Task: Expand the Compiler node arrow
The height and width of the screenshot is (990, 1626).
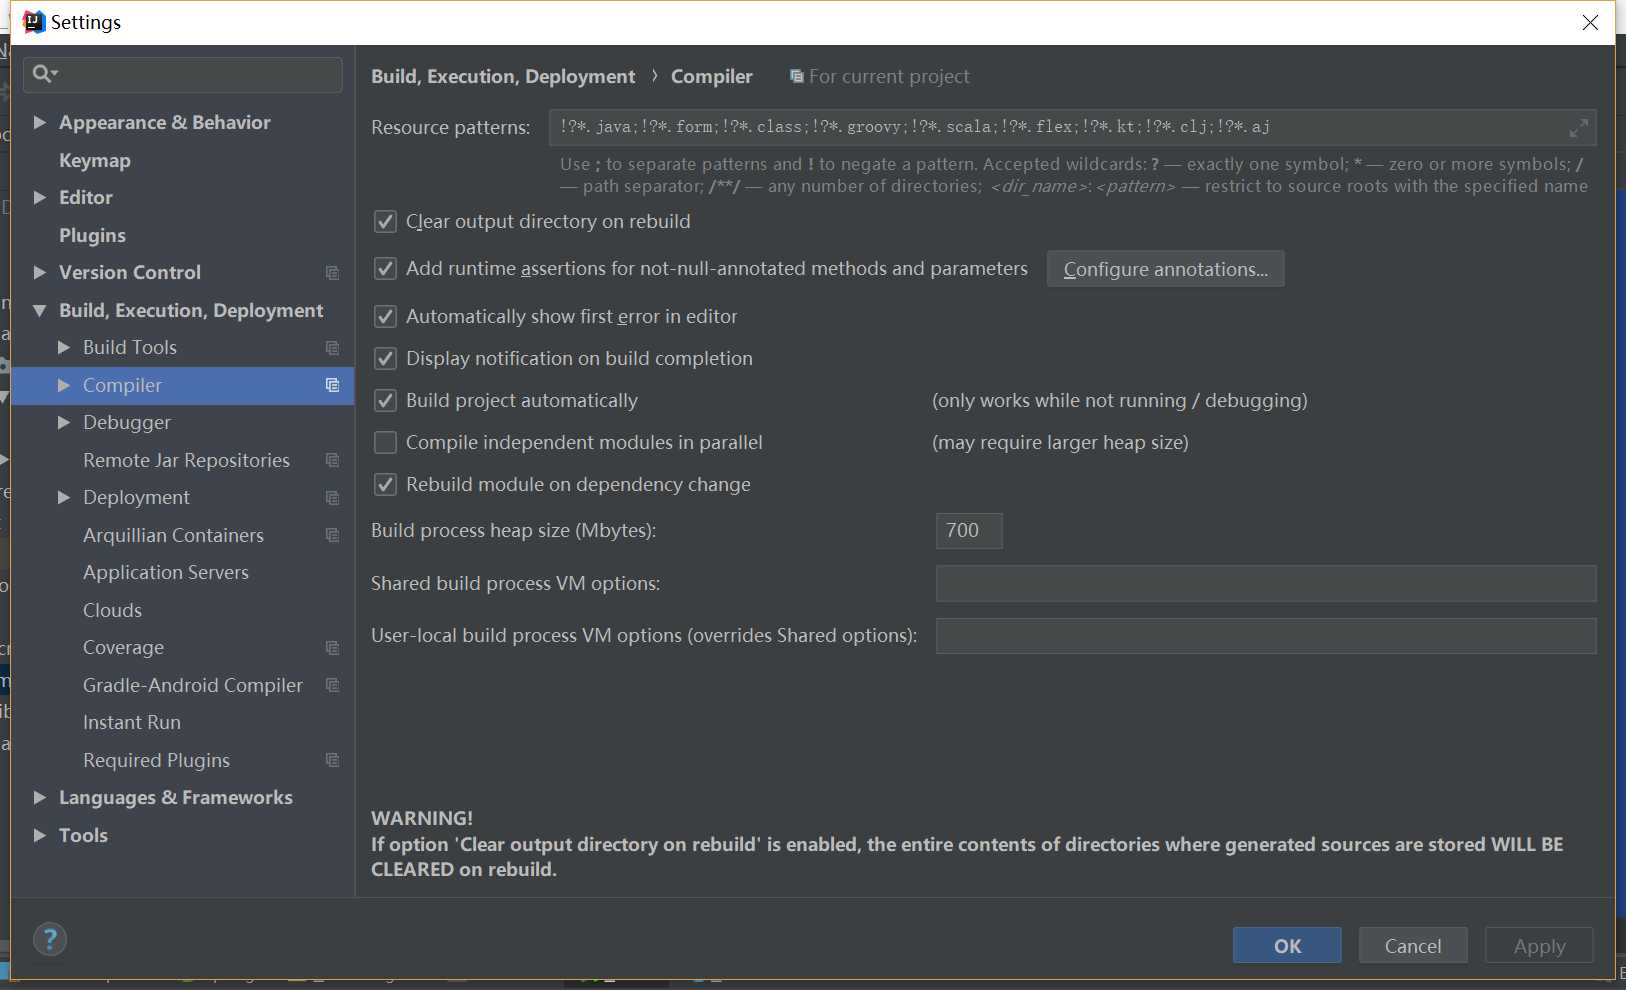Action: point(64,385)
